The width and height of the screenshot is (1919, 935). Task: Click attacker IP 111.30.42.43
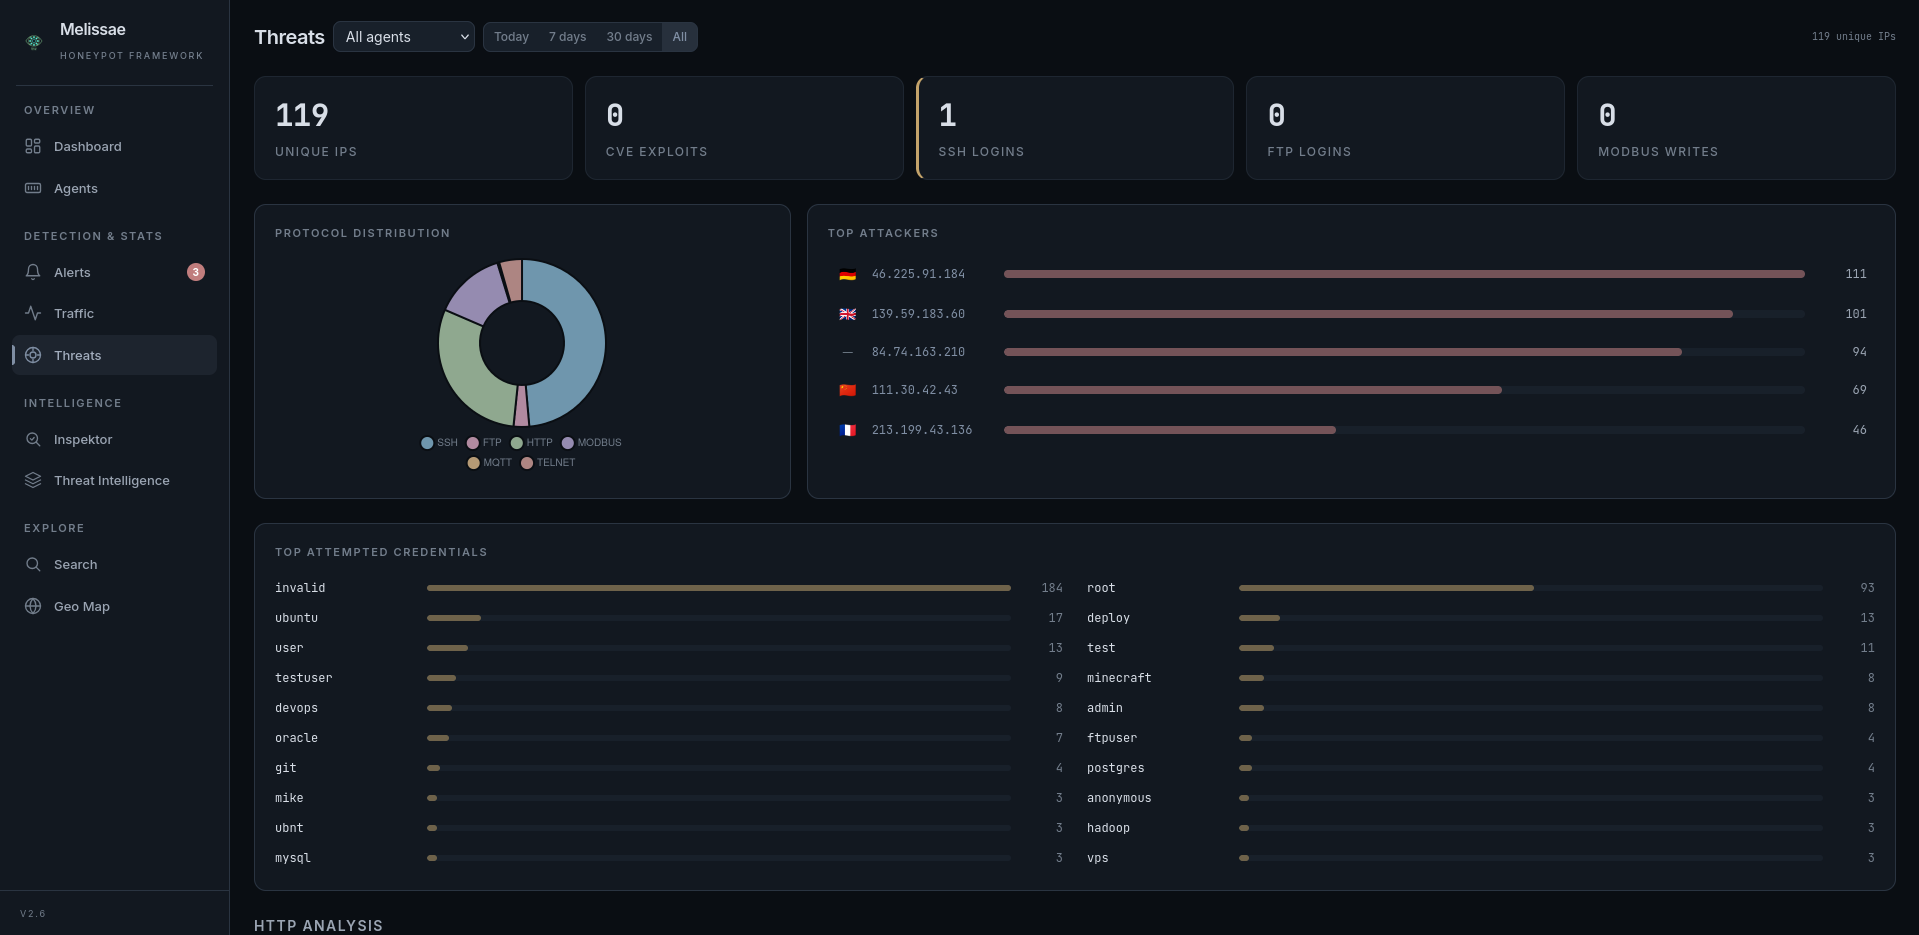point(914,390)
